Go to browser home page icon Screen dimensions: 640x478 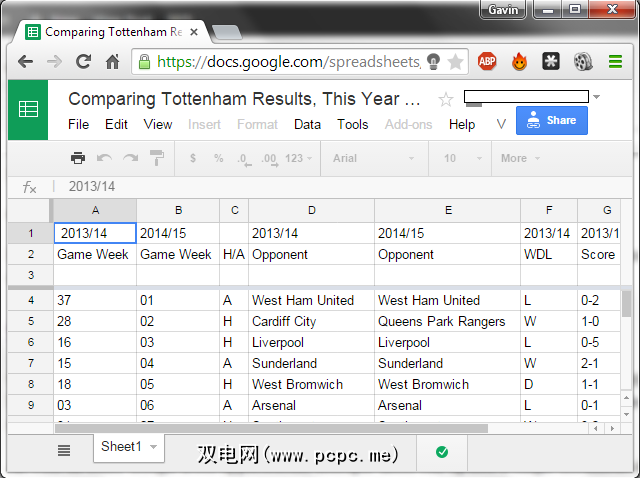113,62
